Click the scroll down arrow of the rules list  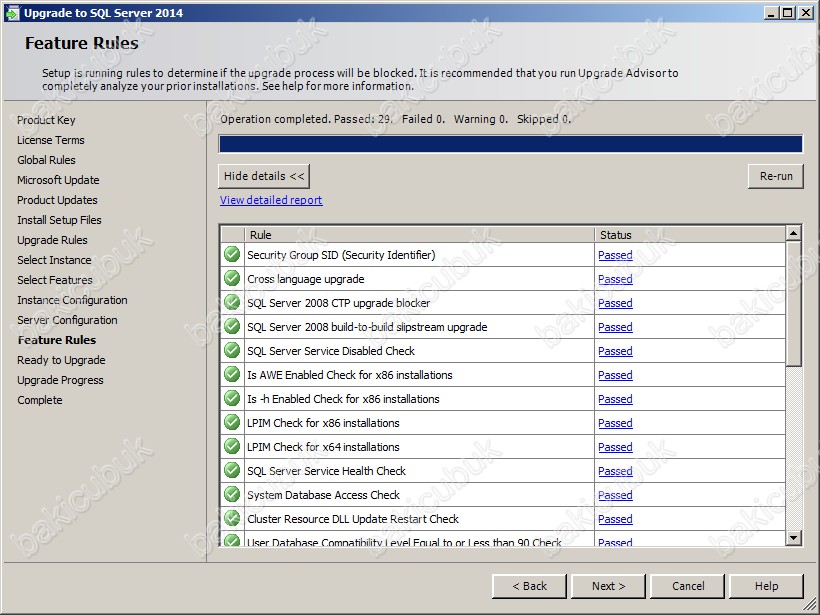[793, 537]
